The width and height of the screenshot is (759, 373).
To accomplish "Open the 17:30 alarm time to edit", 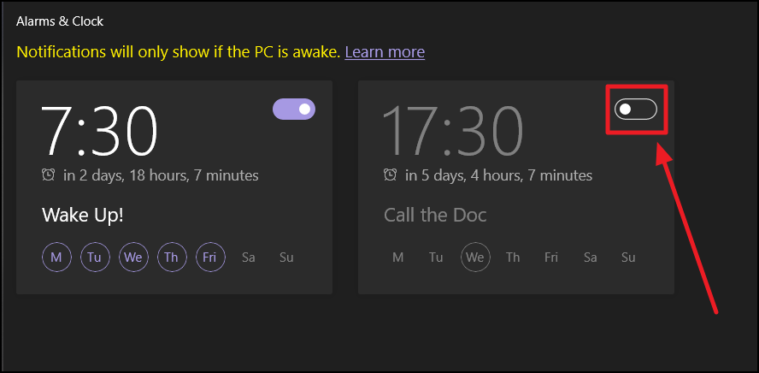I will coord(453,131).
